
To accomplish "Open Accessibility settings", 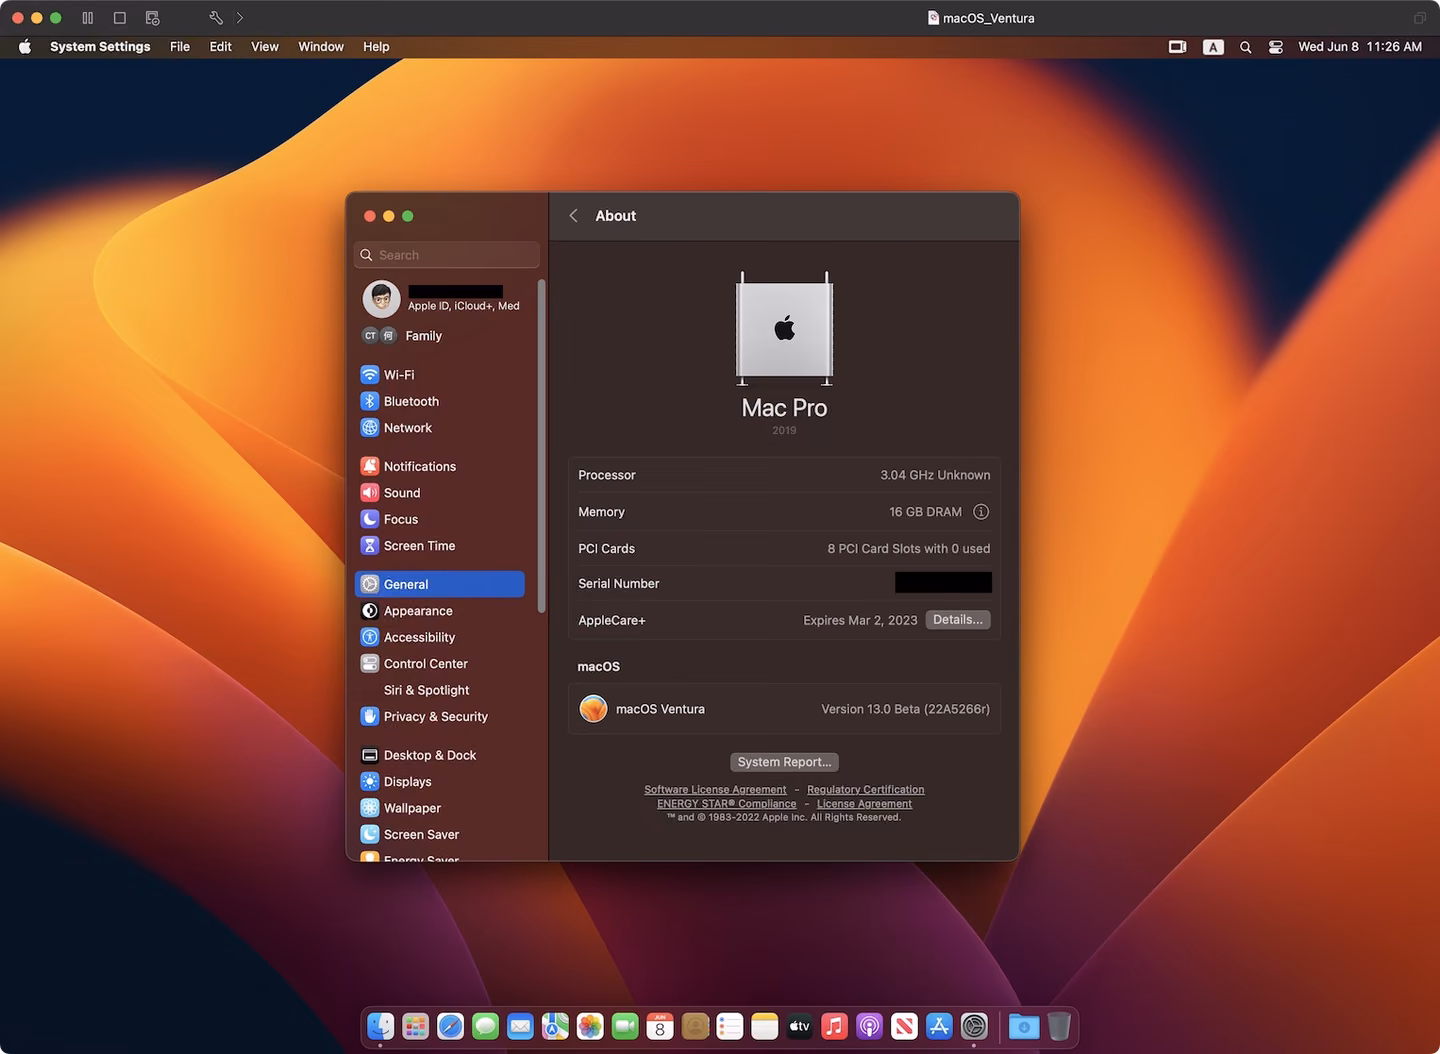I will tap(440, 637).
